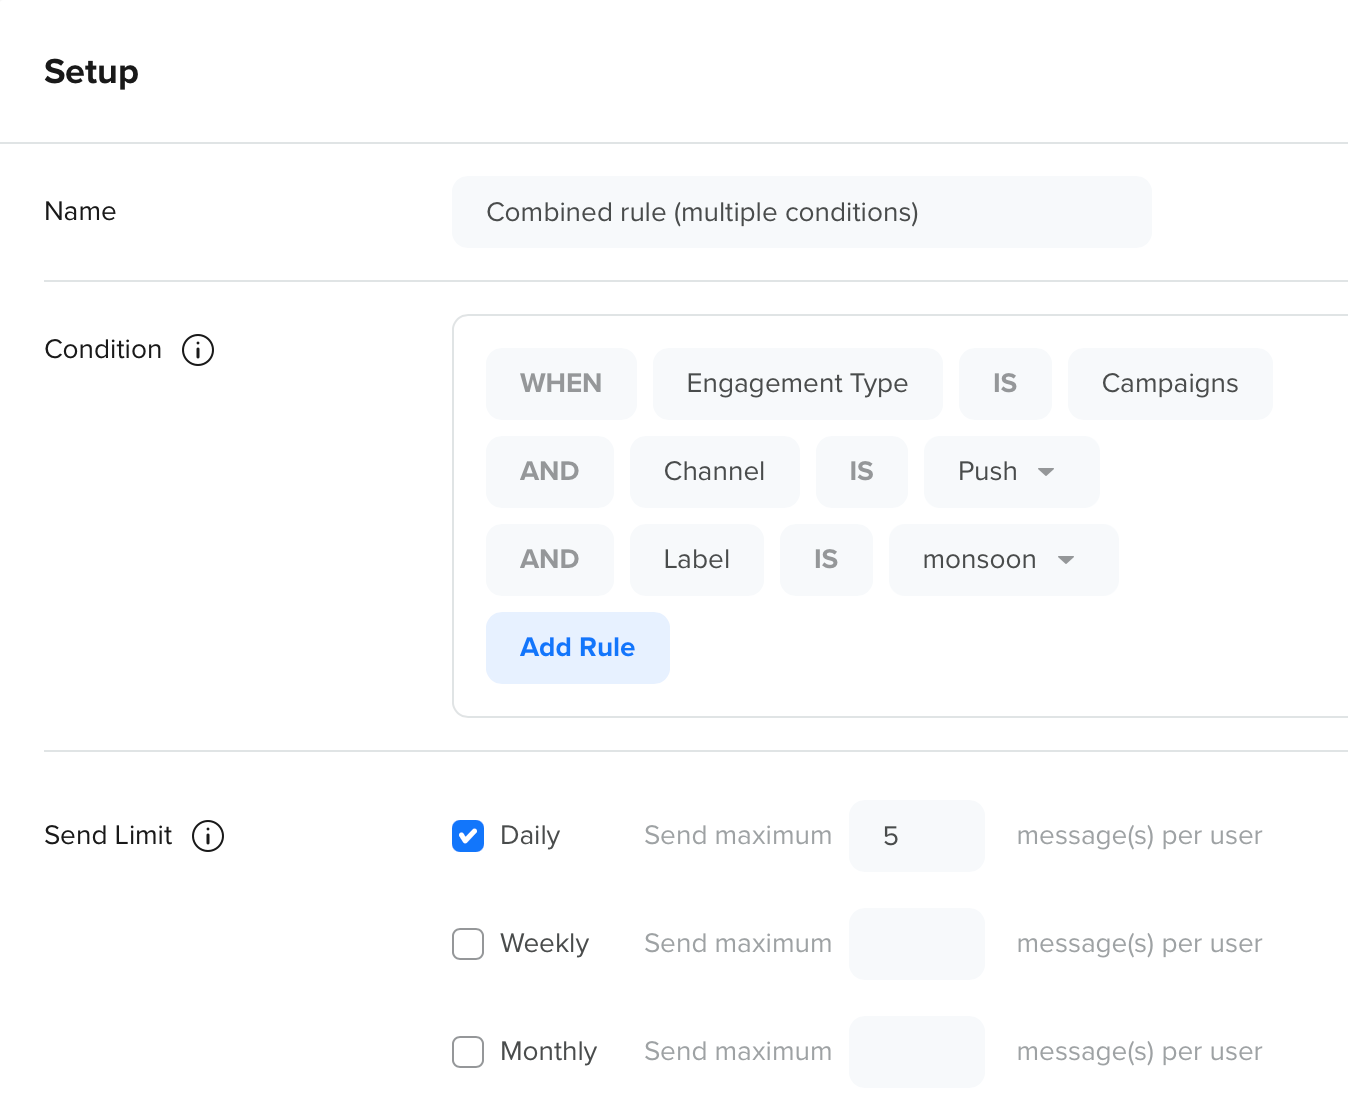Select the Campaigns value chip
Image resolution: width=1348 pixels, height=1110 pixels.
(x=1170, y=384)
